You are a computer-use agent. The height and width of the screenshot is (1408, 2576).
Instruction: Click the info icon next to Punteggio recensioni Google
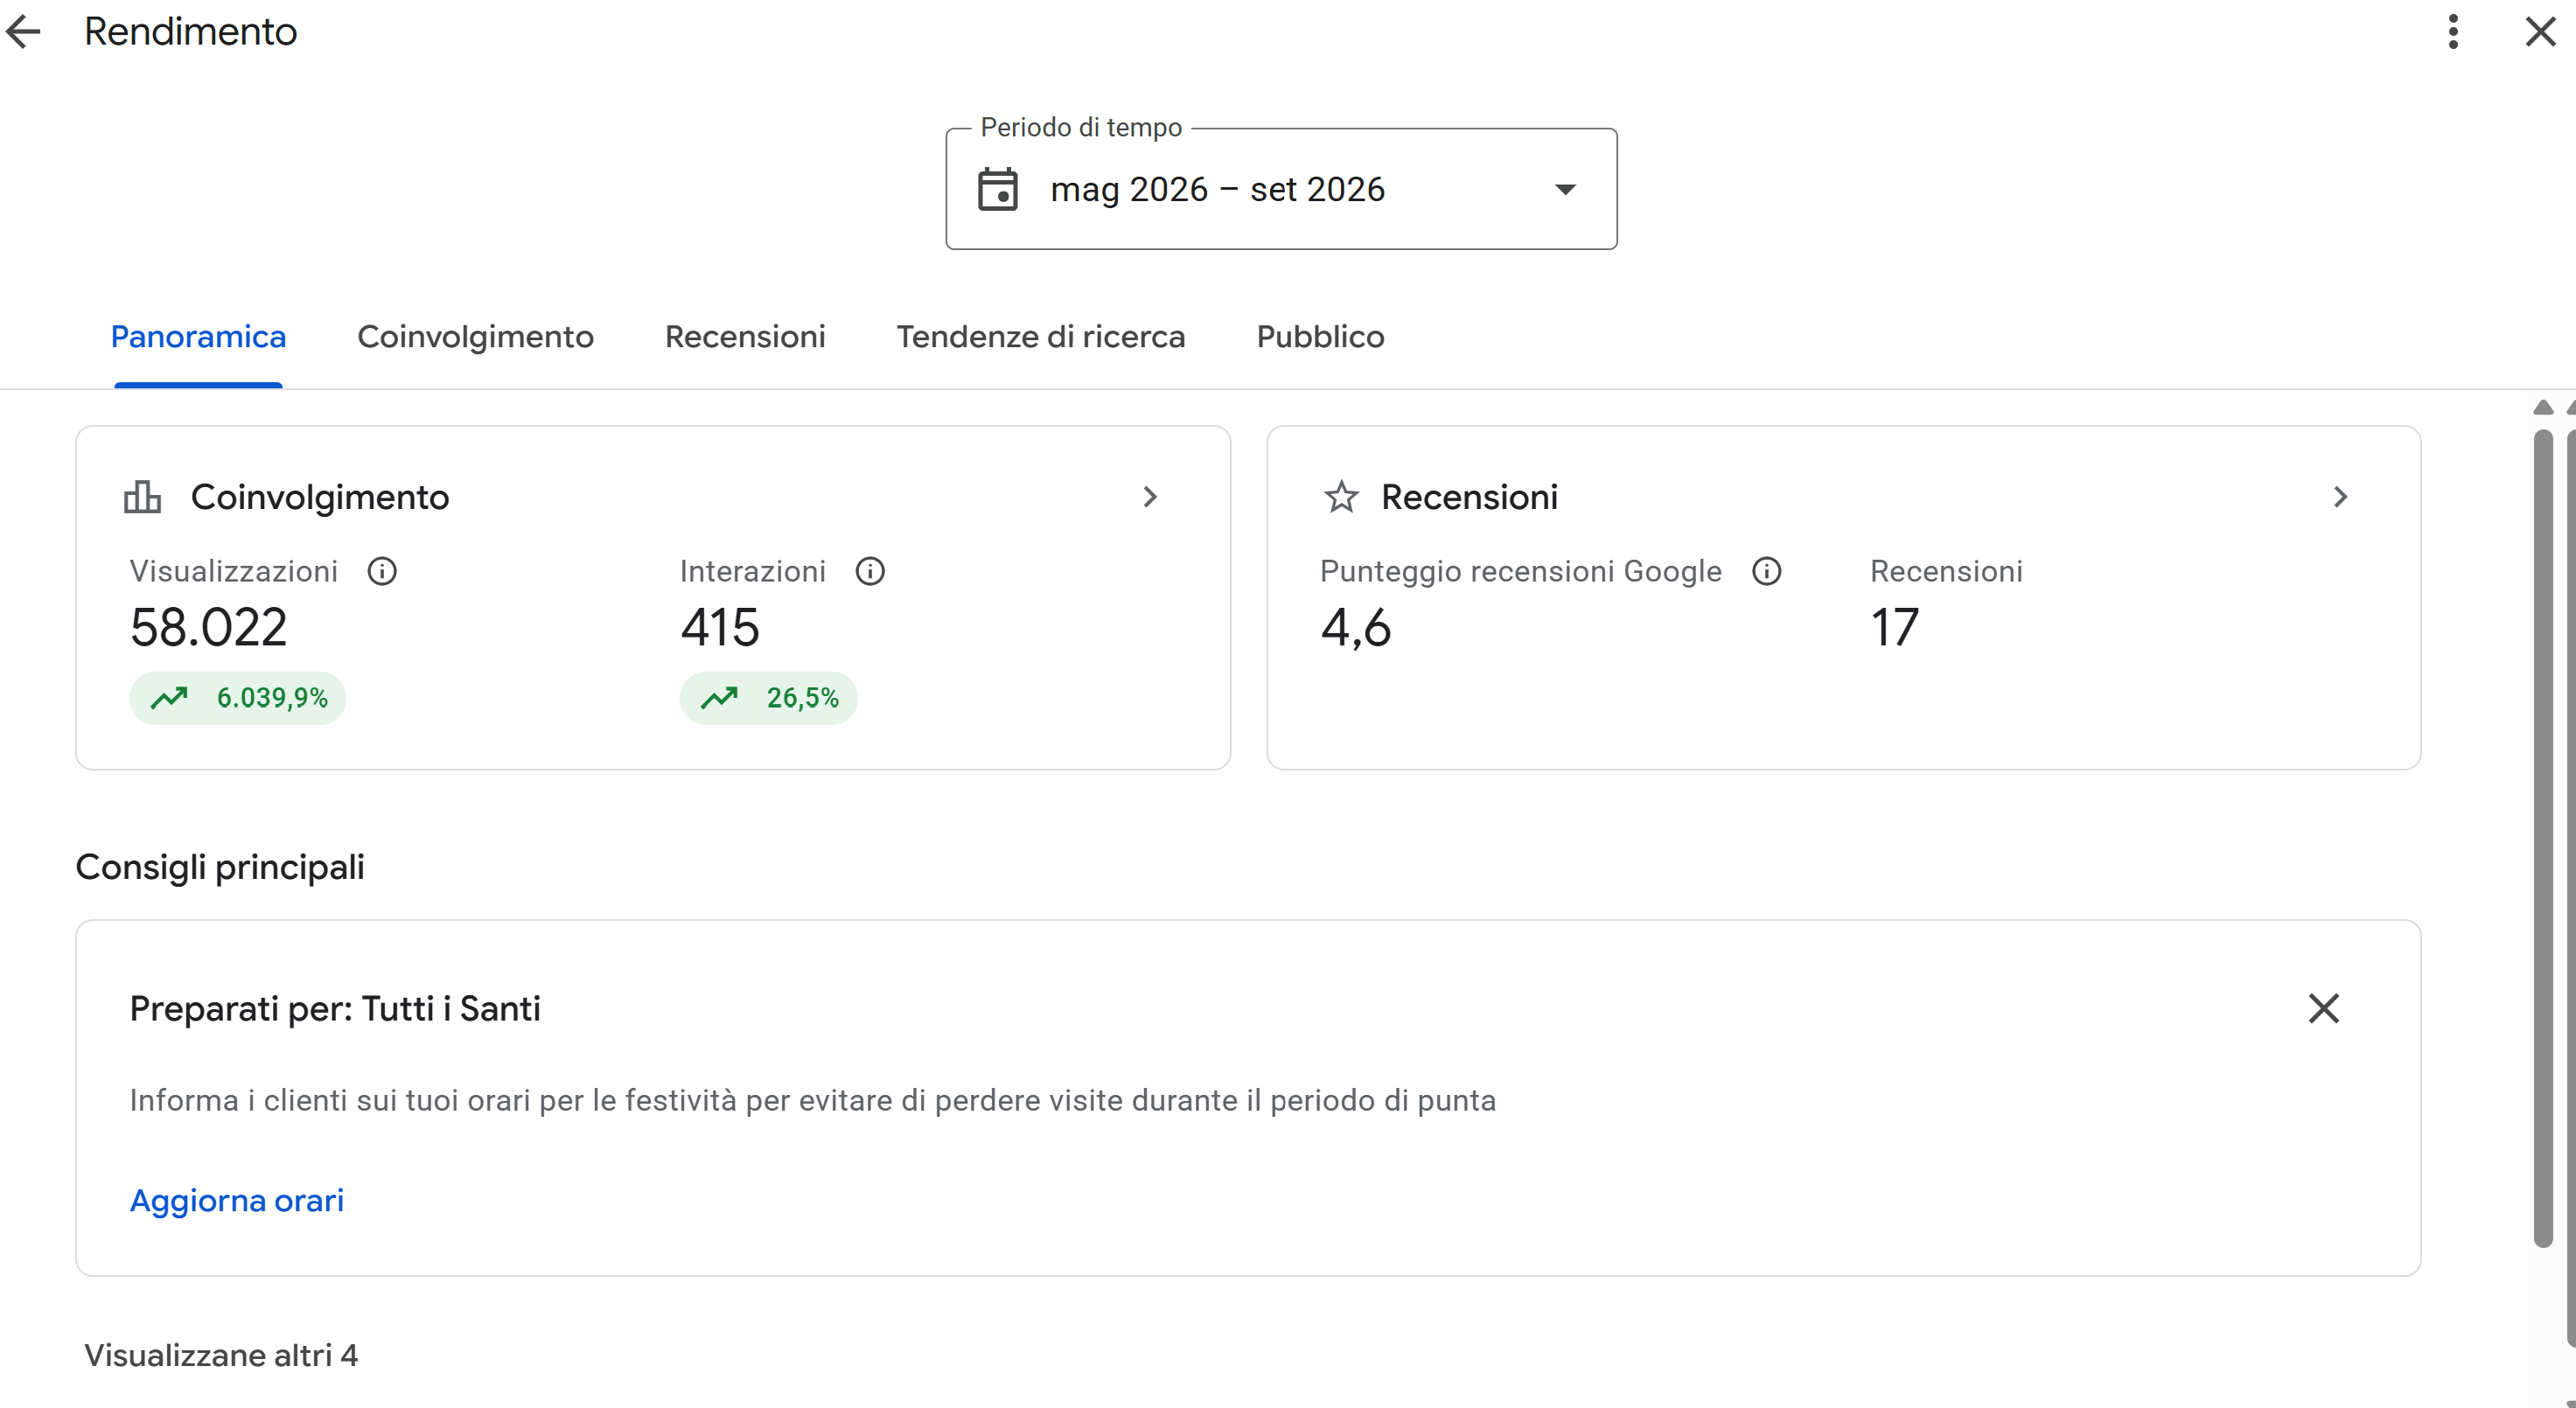click(x=1767, y=571)
